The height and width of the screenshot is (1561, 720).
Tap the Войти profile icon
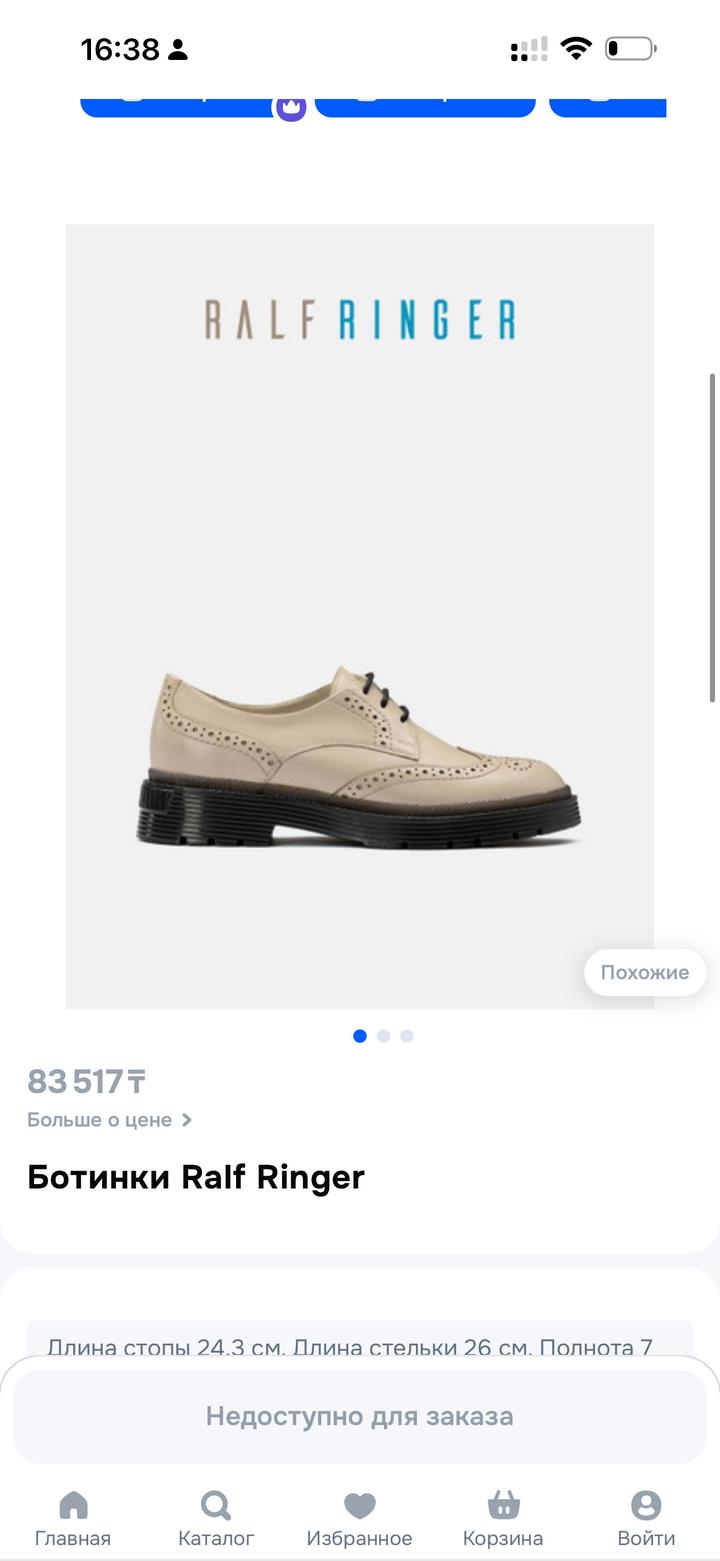[646, 1518]
